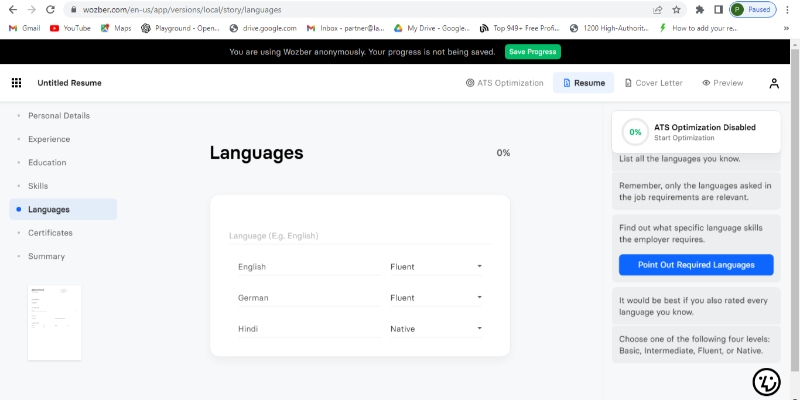Click the chat support widget icon
This screenshot has width=800, height=400.
point(766,381)
